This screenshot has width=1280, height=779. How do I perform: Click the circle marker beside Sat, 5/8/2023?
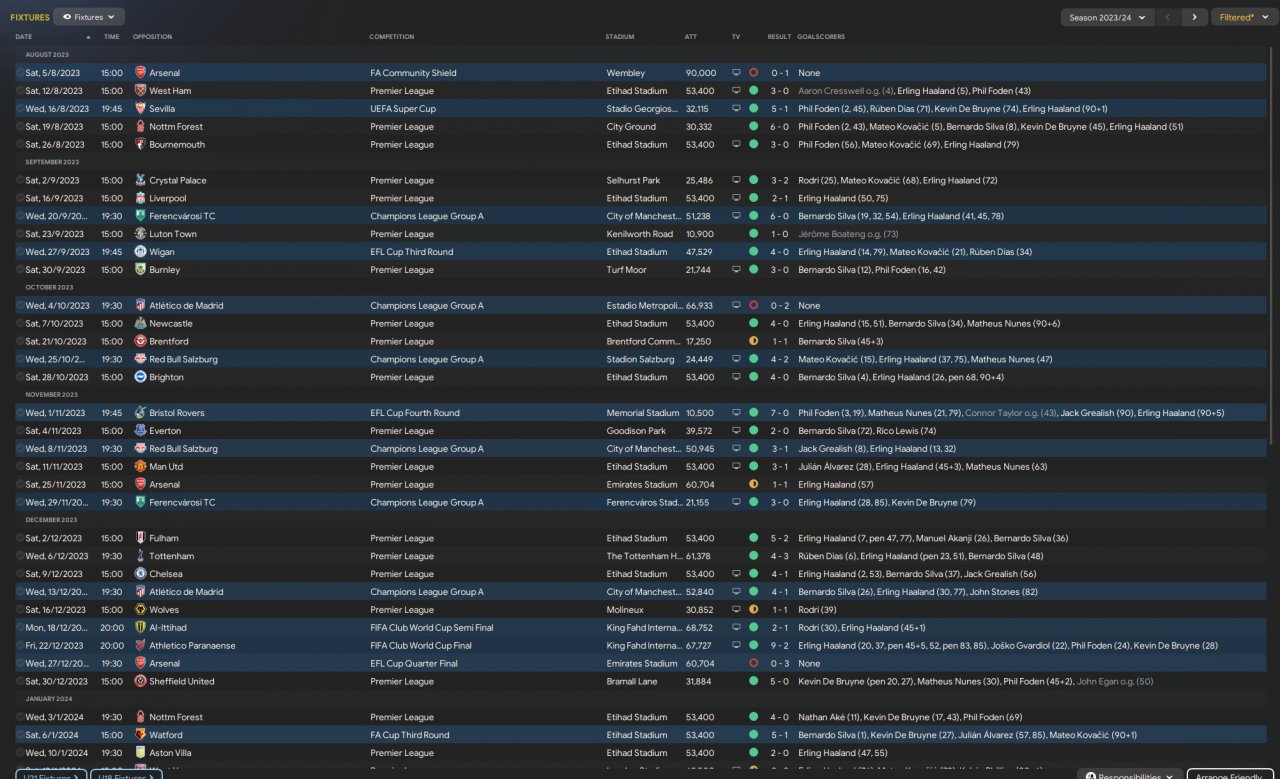[20, 73]
